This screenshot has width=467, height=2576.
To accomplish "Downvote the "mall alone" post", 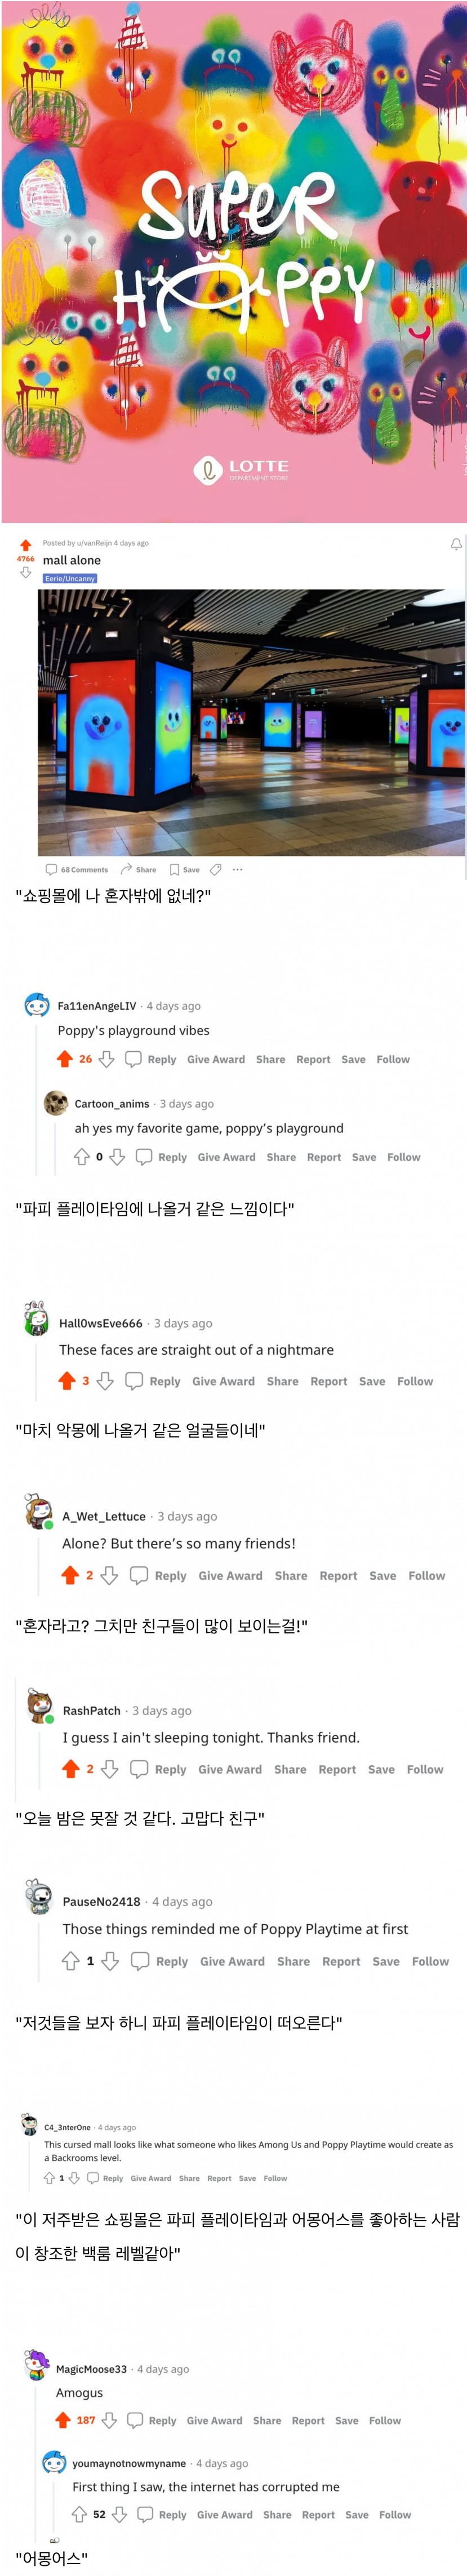I will [x=26, y=573].
